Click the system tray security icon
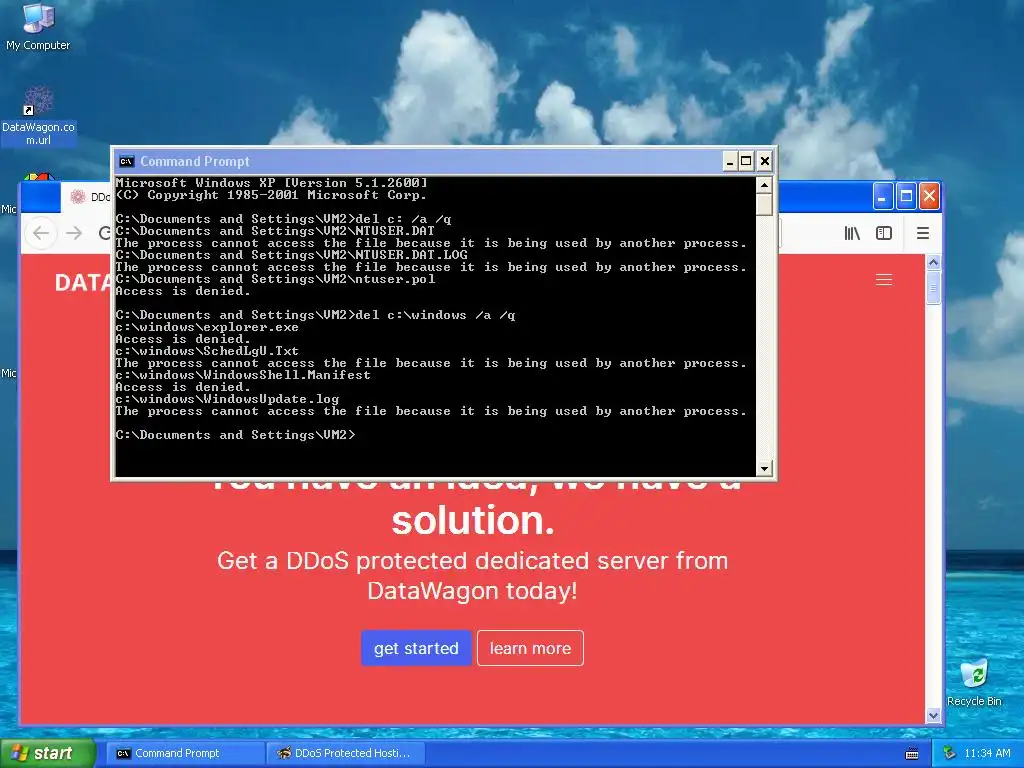The width and height of the screenshot is (1024, 768). pyautogui.click(x=950, y=753)
